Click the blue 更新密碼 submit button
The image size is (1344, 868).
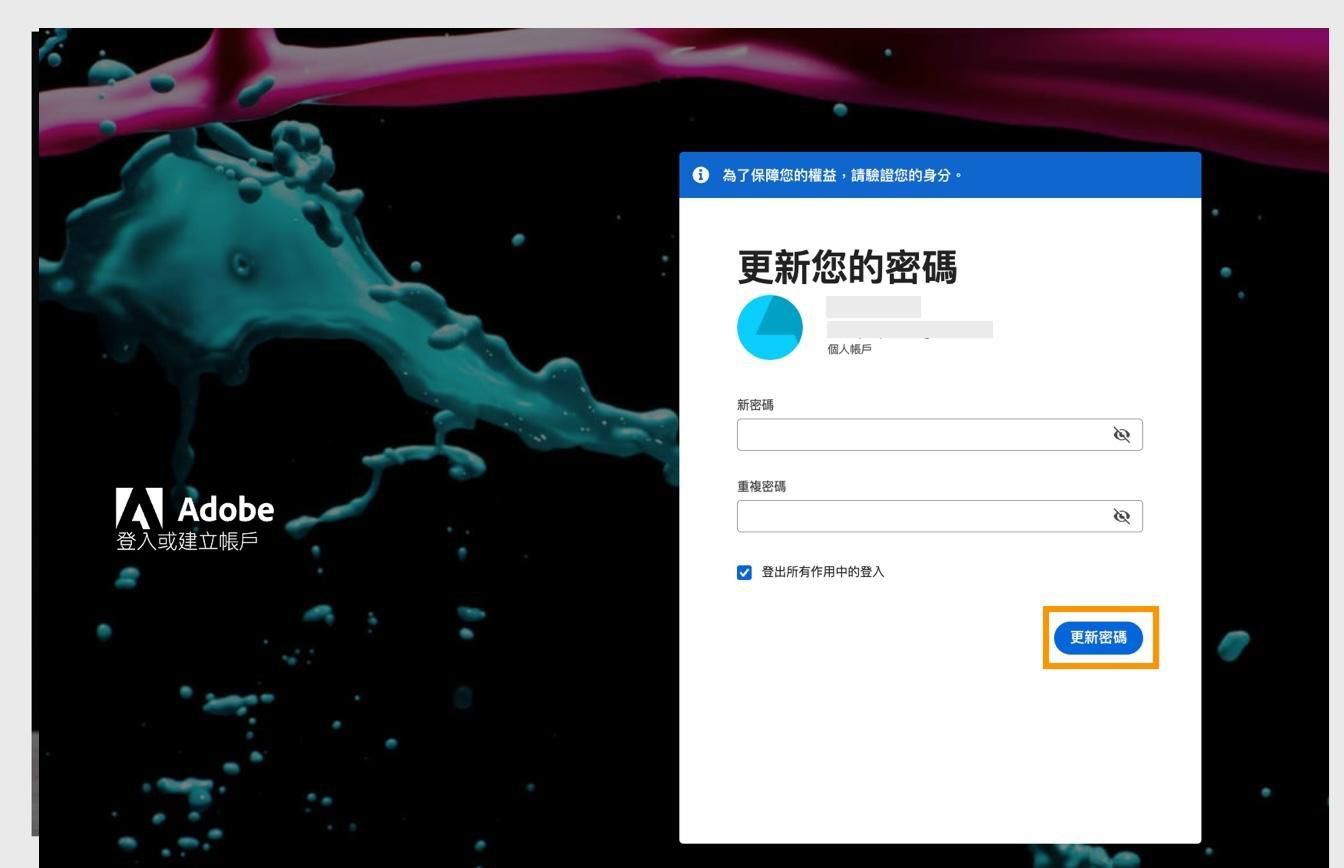click(1098, 638)
